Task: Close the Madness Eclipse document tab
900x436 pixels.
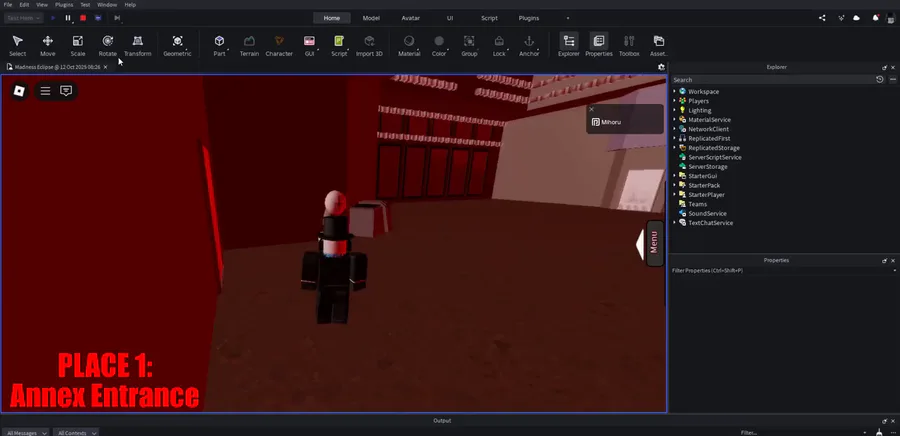Action: [105, 67]
